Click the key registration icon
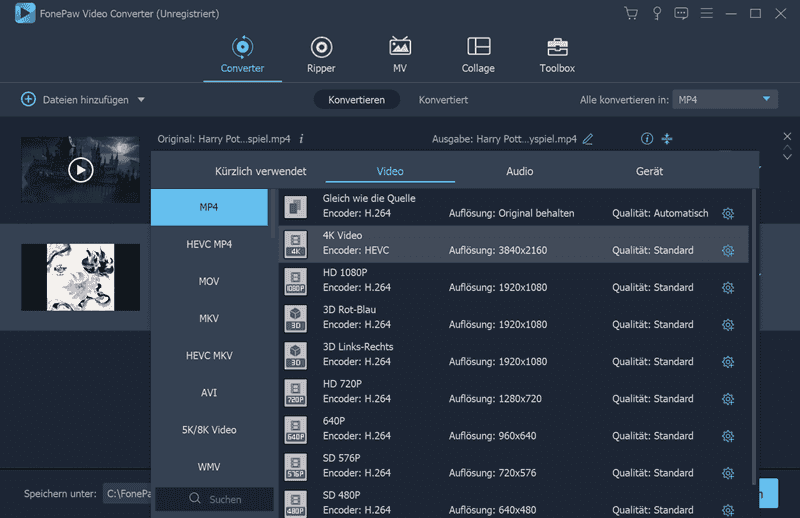This screenshot has width=800, height=518. pos(657,13)
